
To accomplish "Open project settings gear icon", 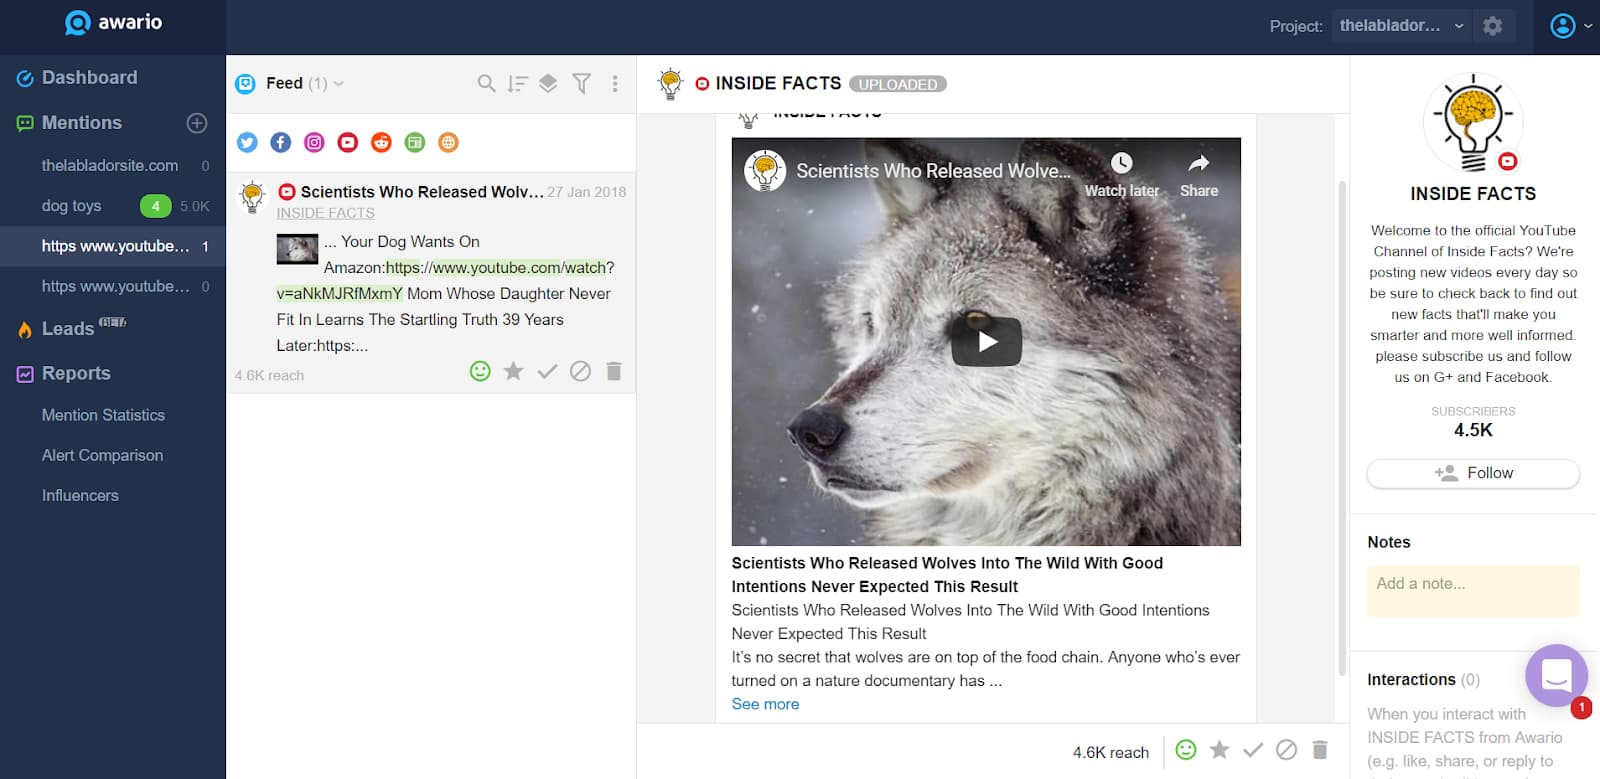I will pos(1493,26).
